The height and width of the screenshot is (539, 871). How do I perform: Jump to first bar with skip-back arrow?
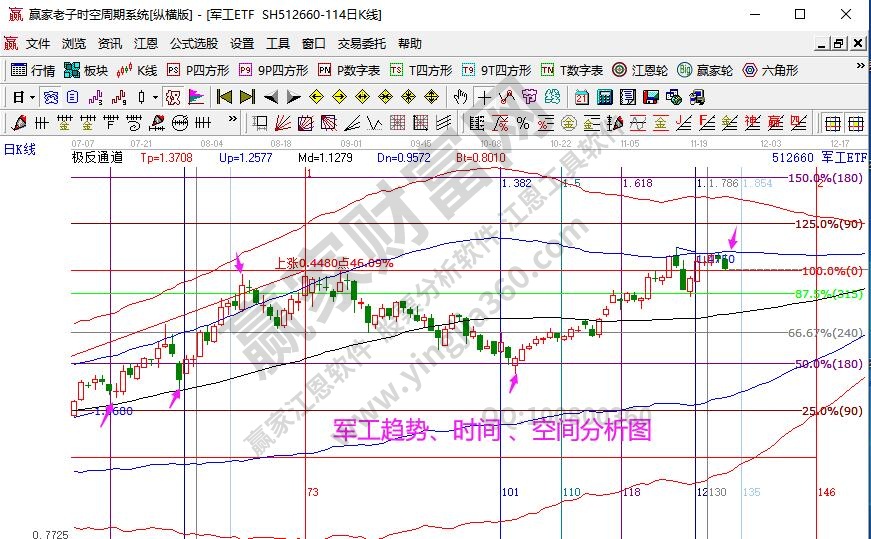[x=224, y=97]
